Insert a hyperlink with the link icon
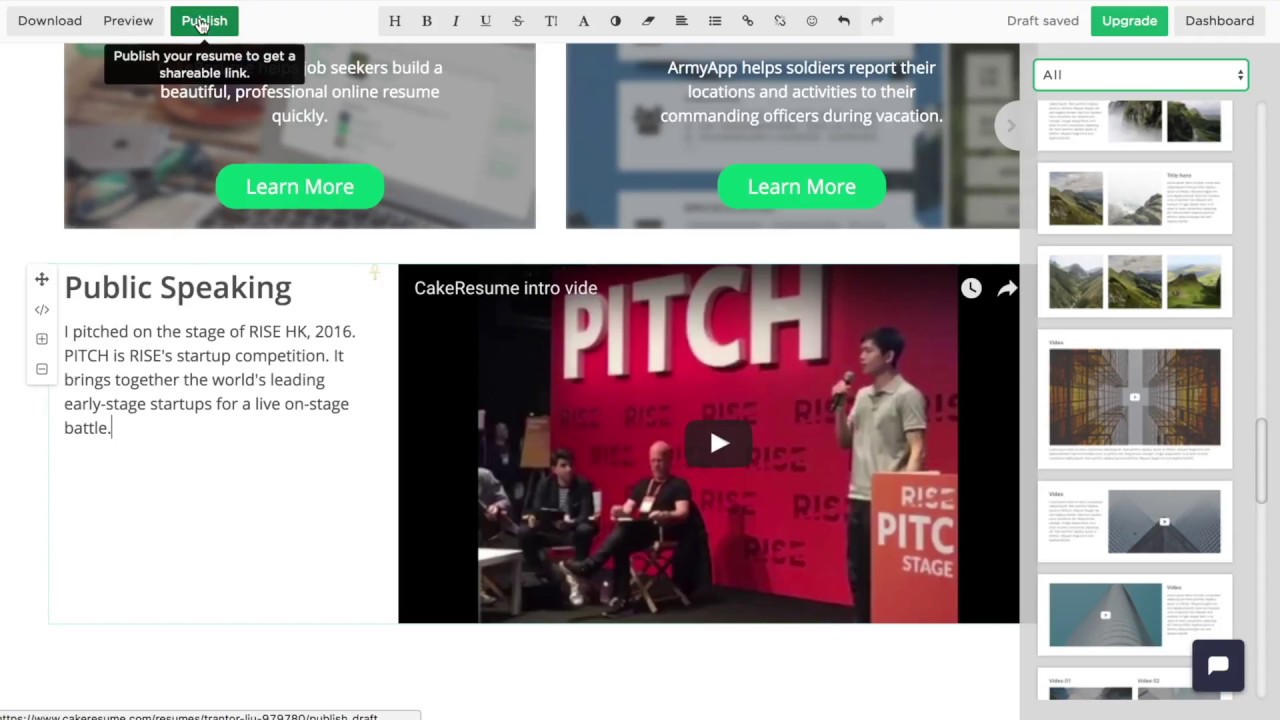The image size is (1280, 720). 747,21
